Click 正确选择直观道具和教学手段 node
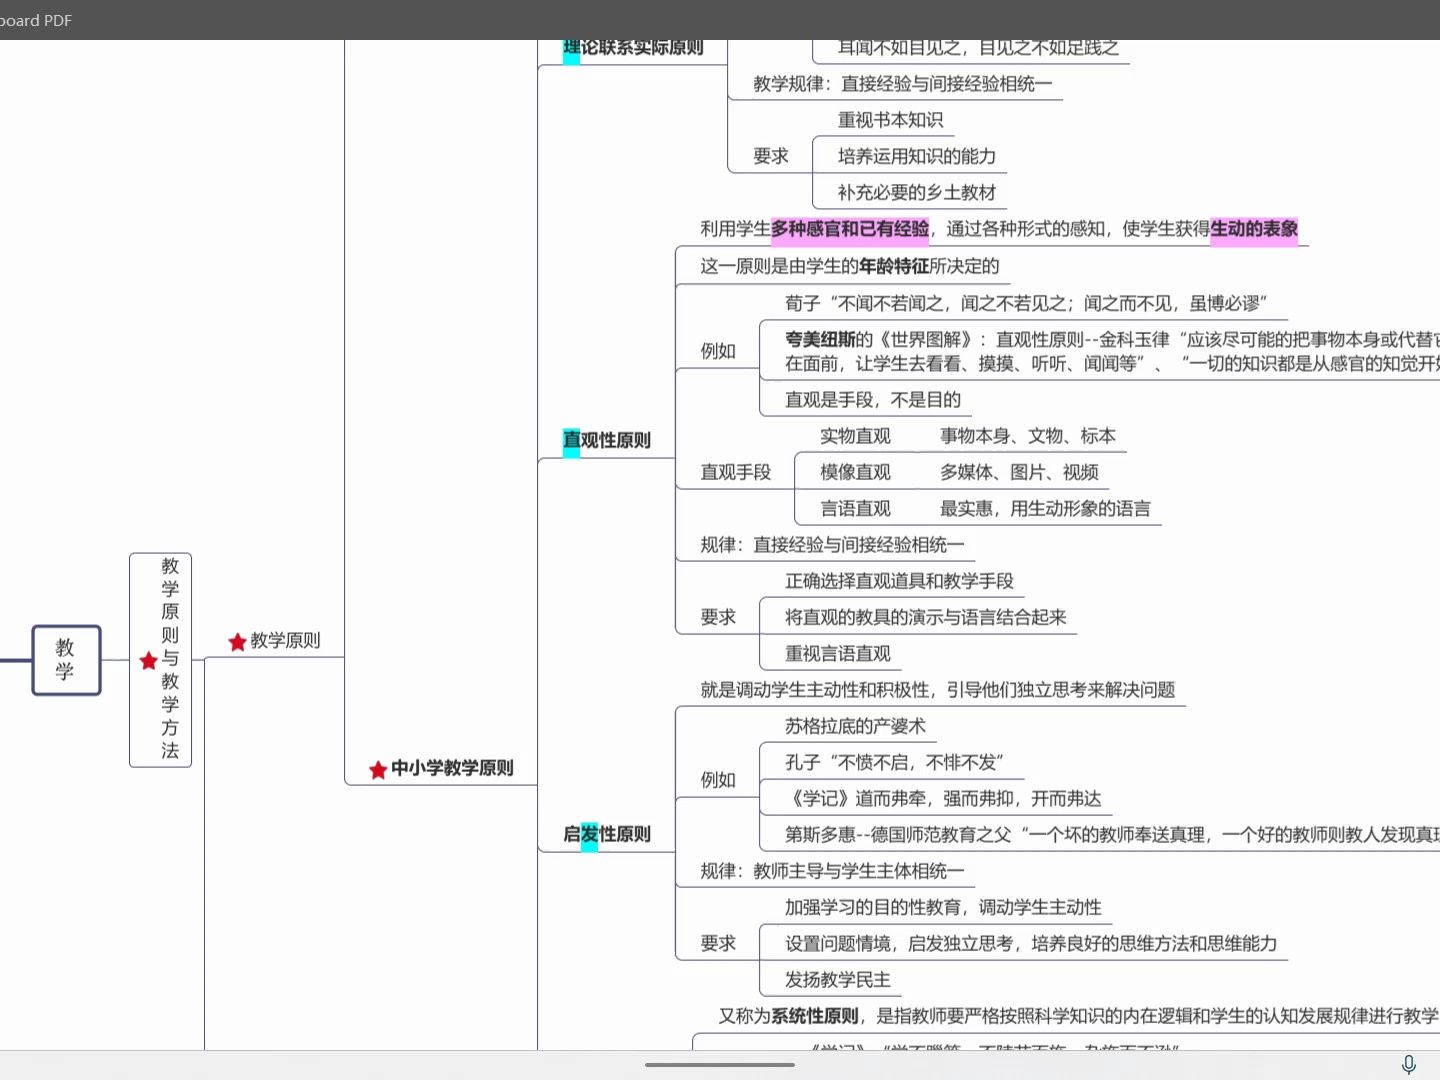 [x=899, y=581]
